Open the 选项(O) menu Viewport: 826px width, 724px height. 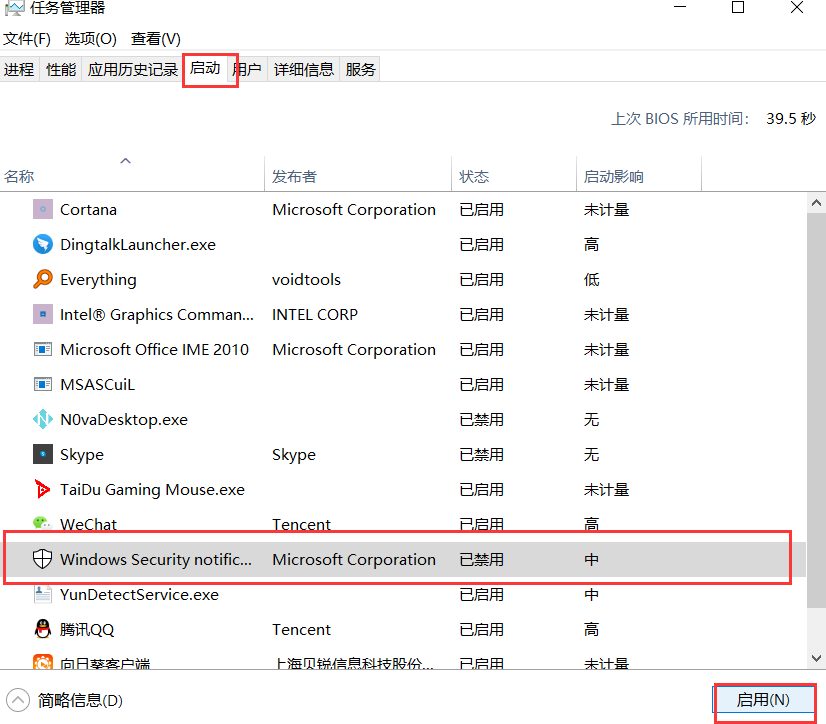coord(90,39)
